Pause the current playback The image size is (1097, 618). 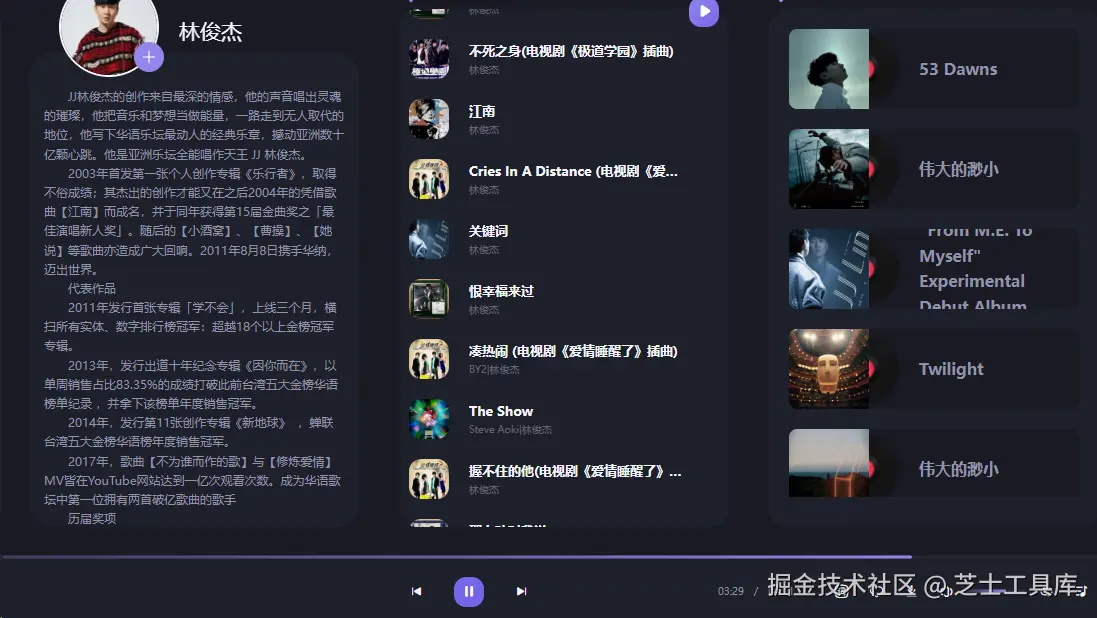click(468, 591)
